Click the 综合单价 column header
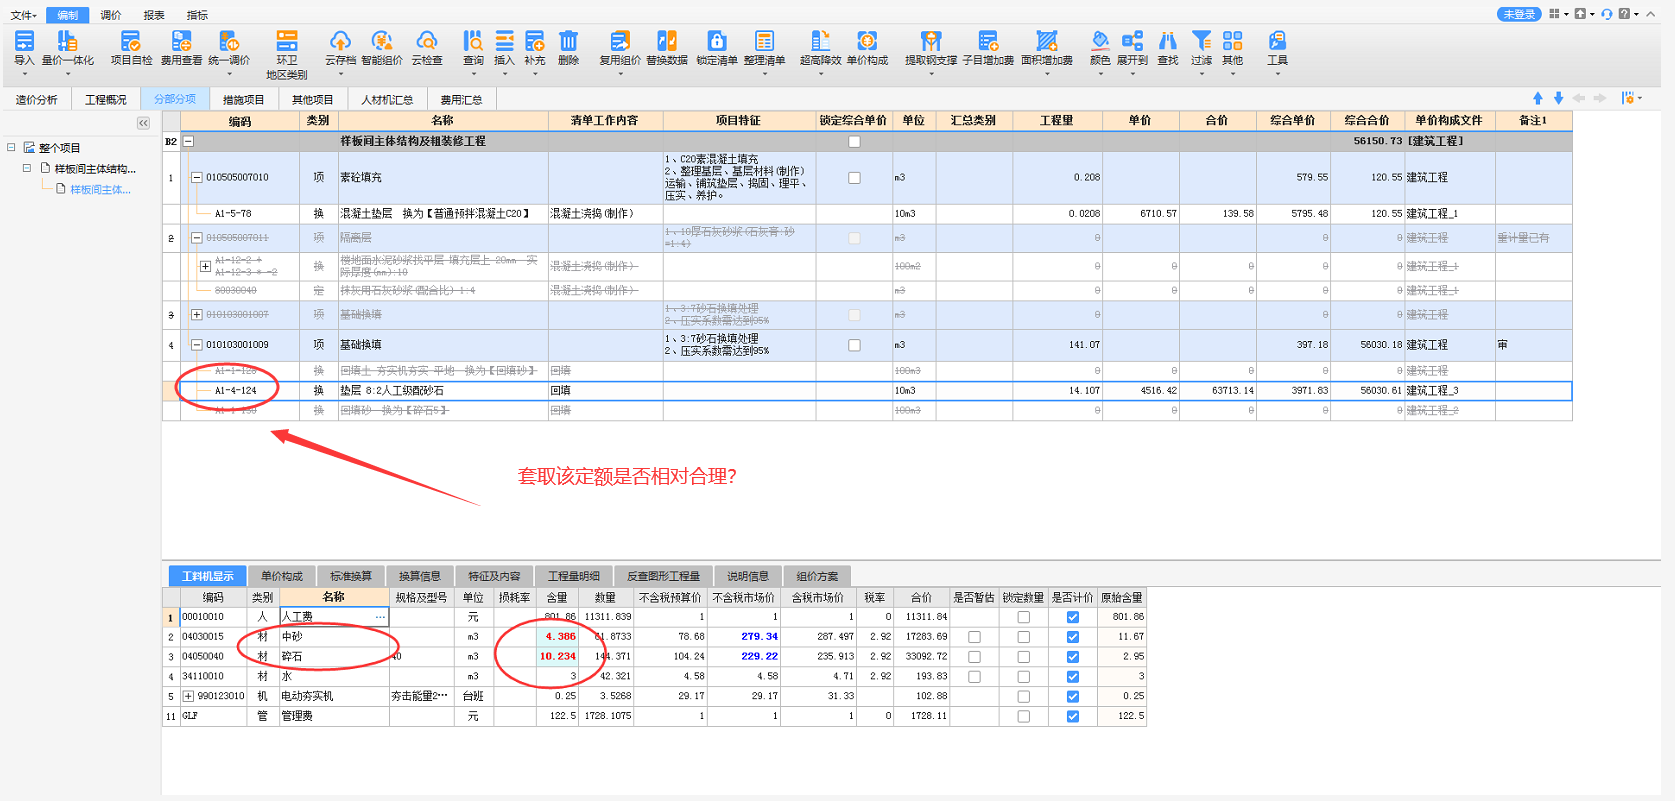The image size is (1675, 801). pyautogui.click(x=1292, y=120)
